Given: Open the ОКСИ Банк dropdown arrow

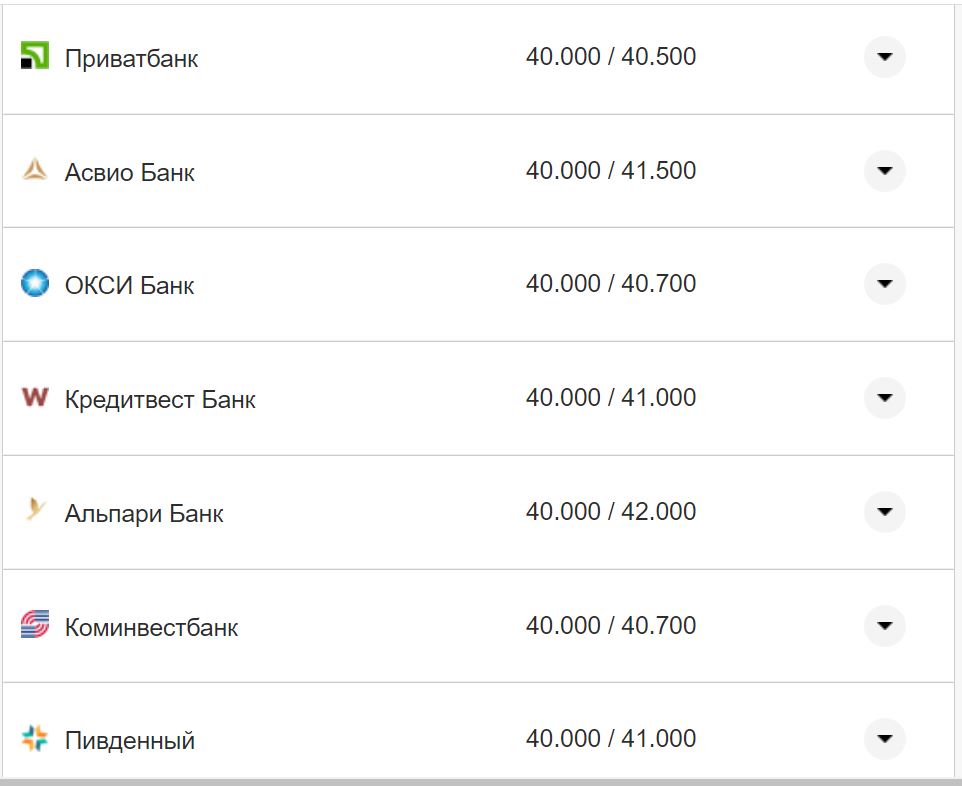Looking at the screenshot, I should tap(884, 284).
